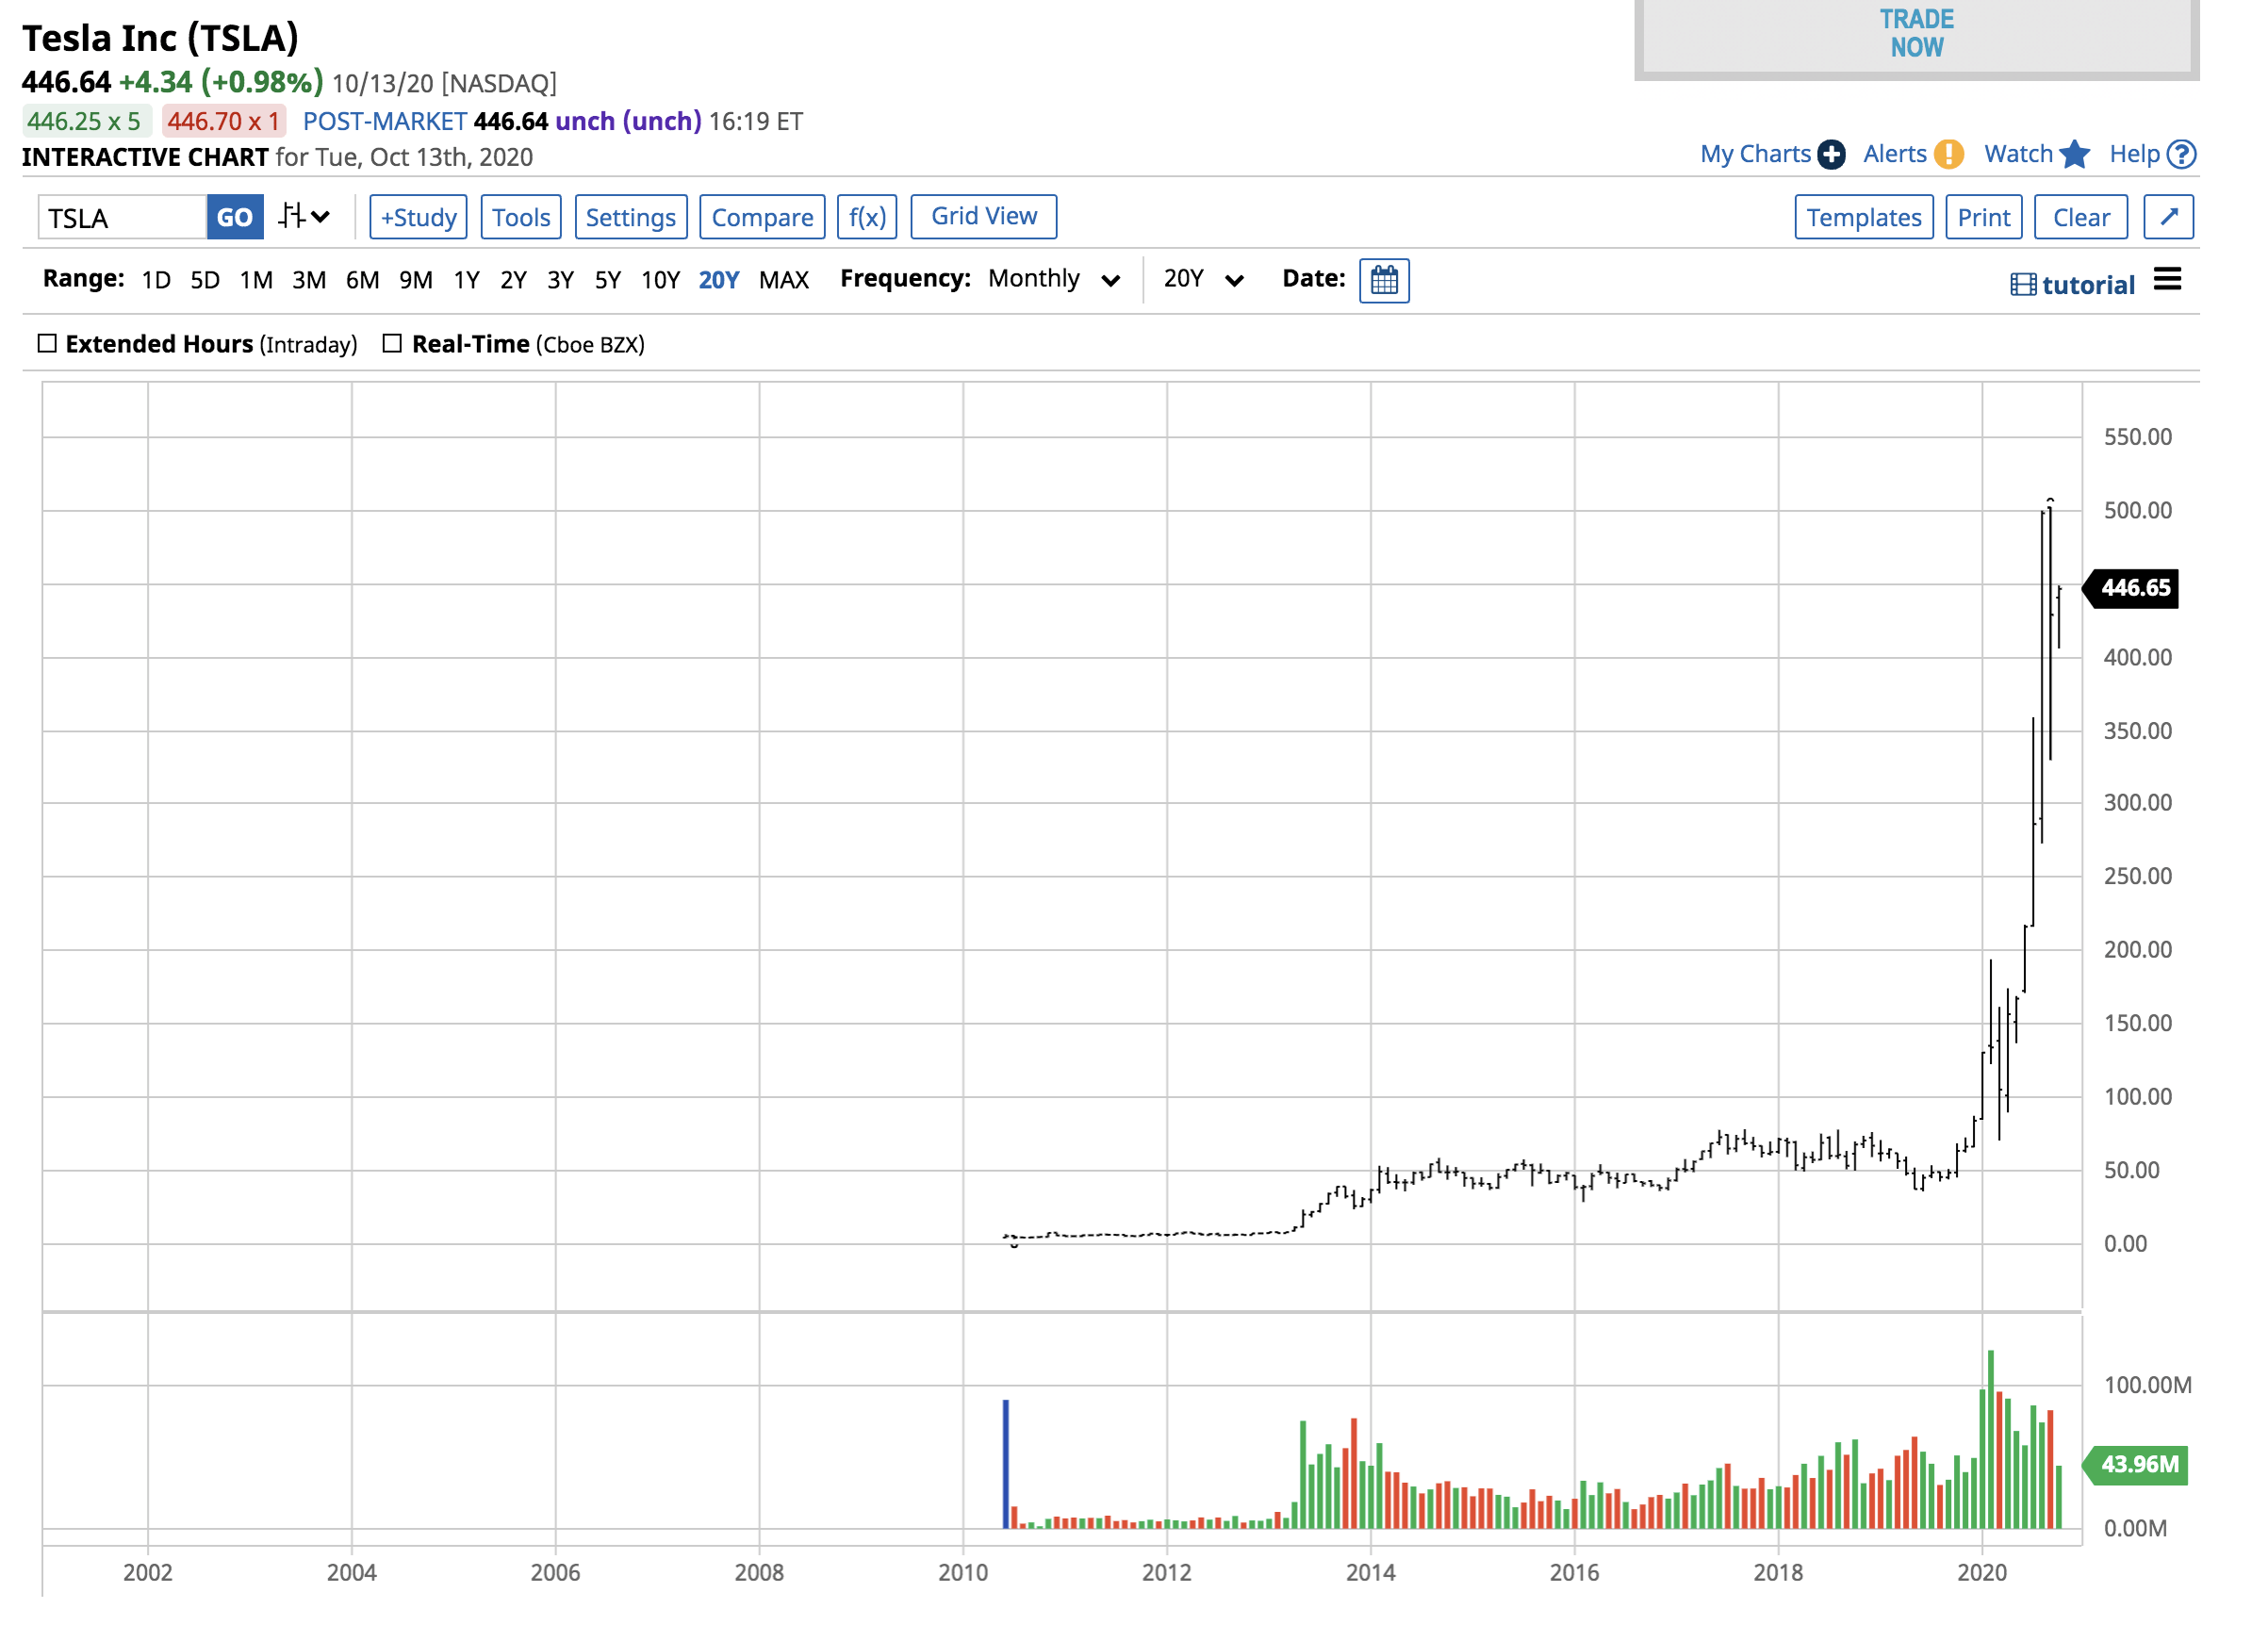
Task: Open the hamburger menu icon
Action: (x=2167, y=279)
